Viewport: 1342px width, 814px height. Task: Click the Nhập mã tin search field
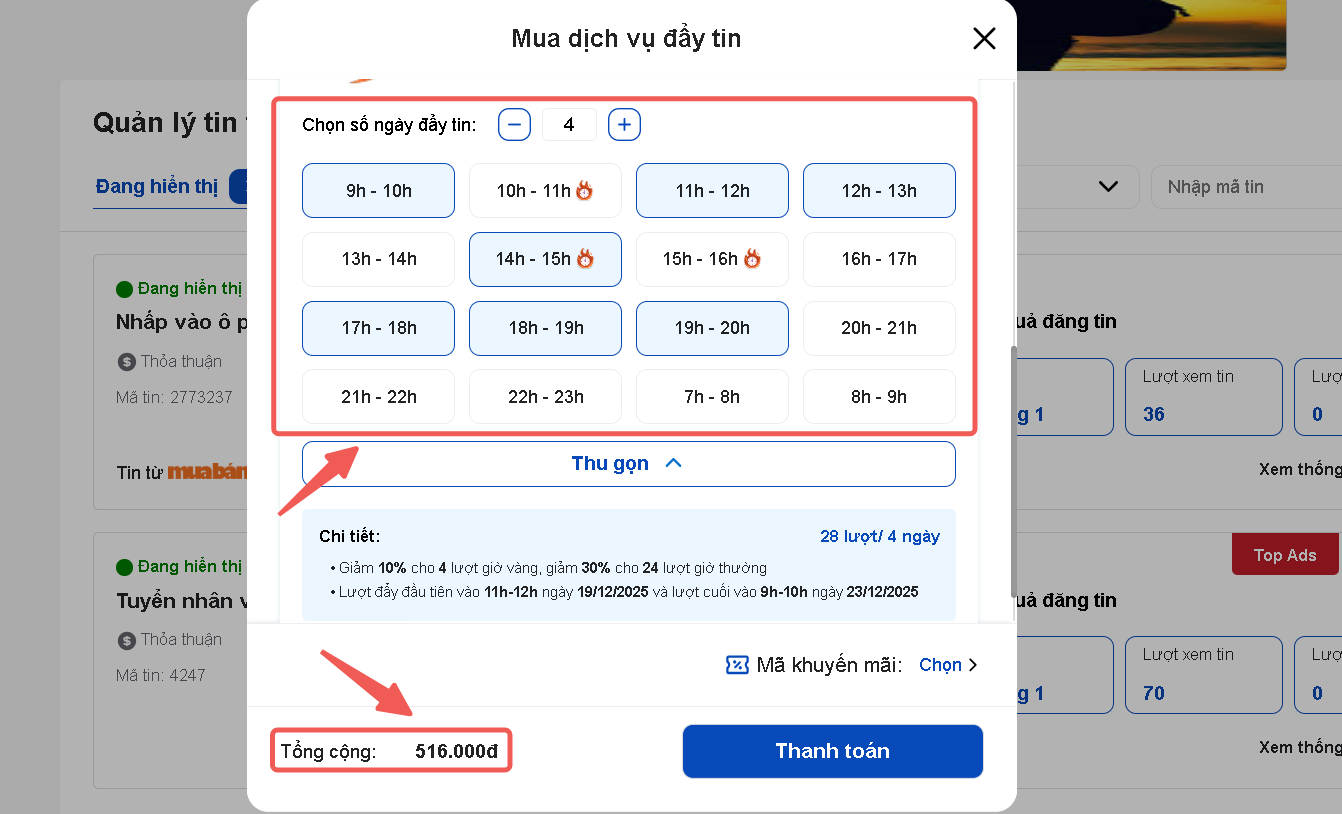pyautogui.click(x=1245, y=187)
